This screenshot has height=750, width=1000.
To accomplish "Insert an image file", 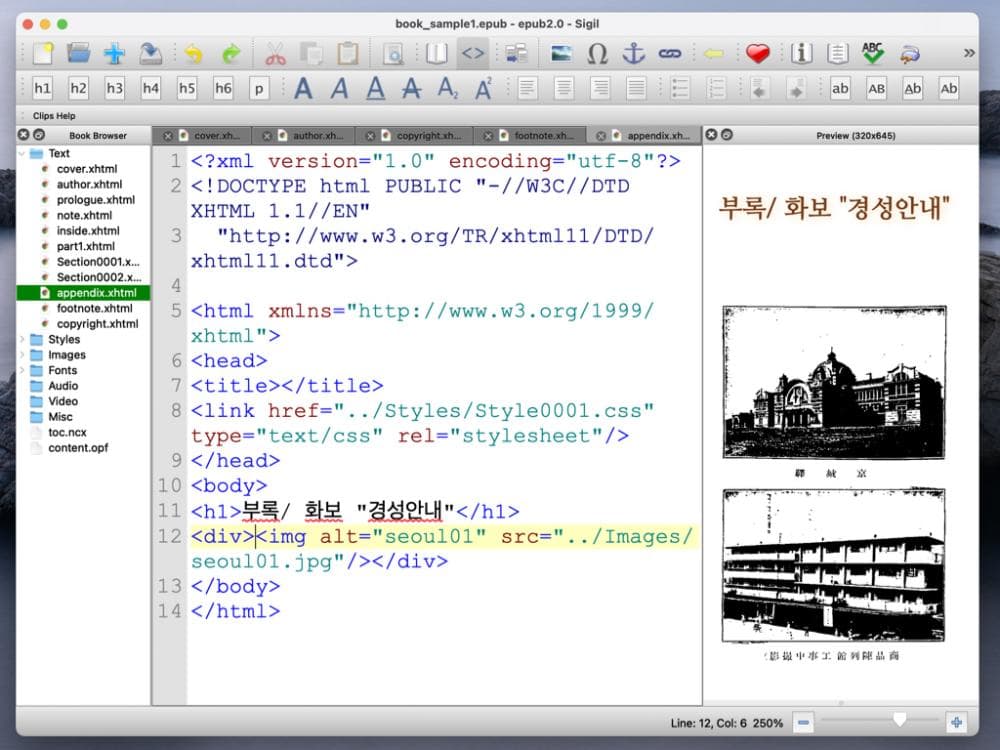I will 561,54.
